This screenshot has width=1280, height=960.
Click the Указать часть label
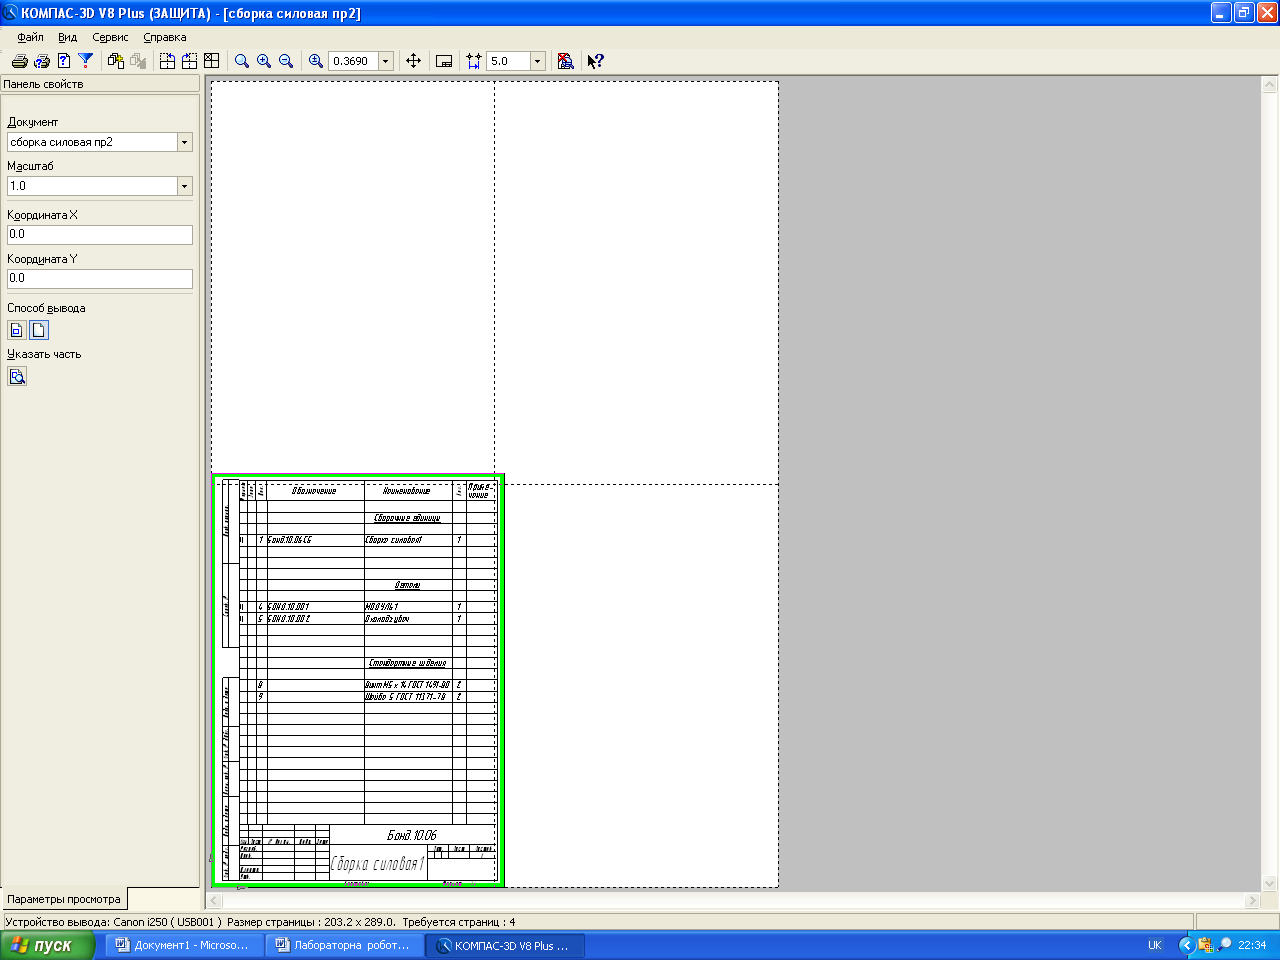point(44,354)
